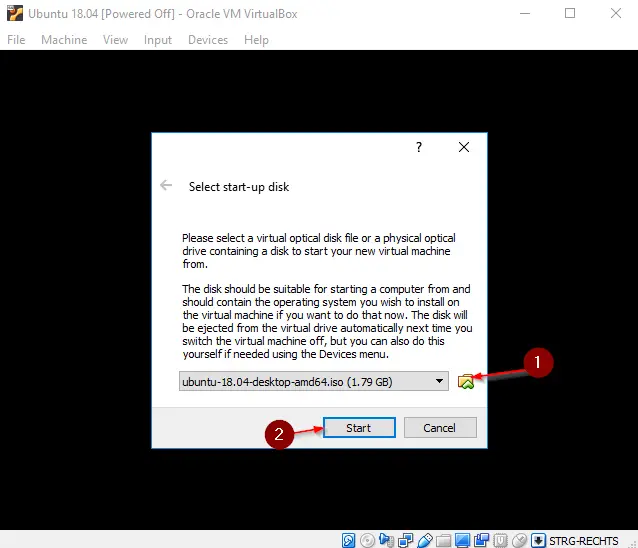
Task: Click the keyboard capture arrow icon
Action: click(x=538, y=540)
